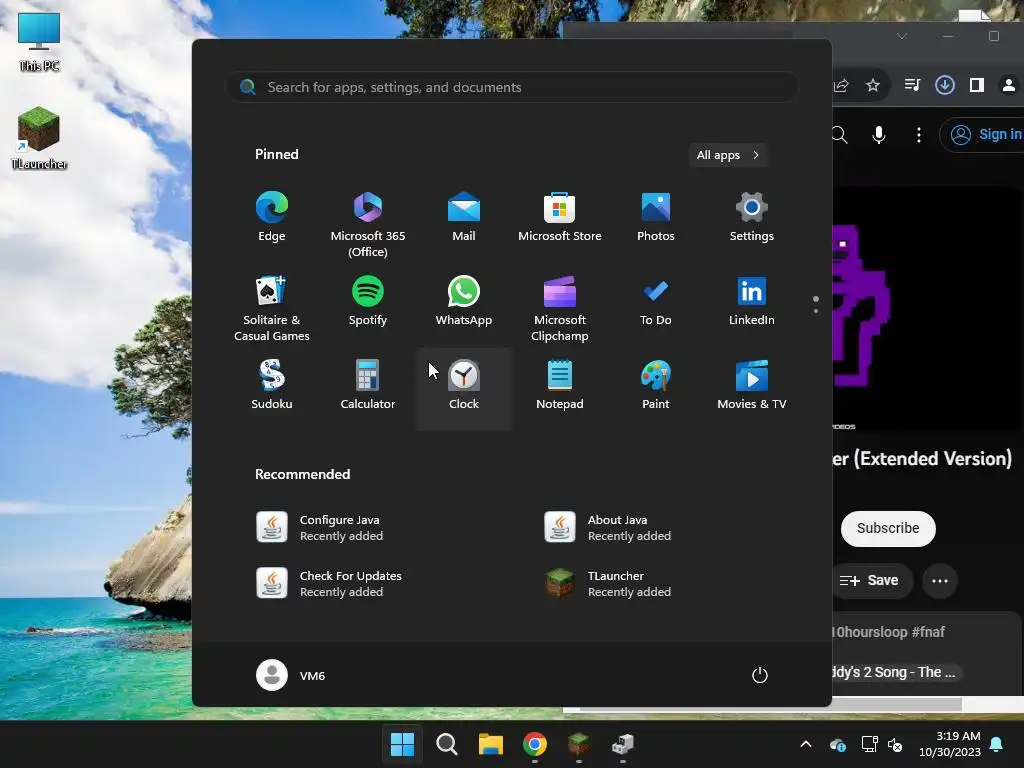Open WhatsApp pinned app
This screenshot has height=768, width=1024.
tap(464, 302)
